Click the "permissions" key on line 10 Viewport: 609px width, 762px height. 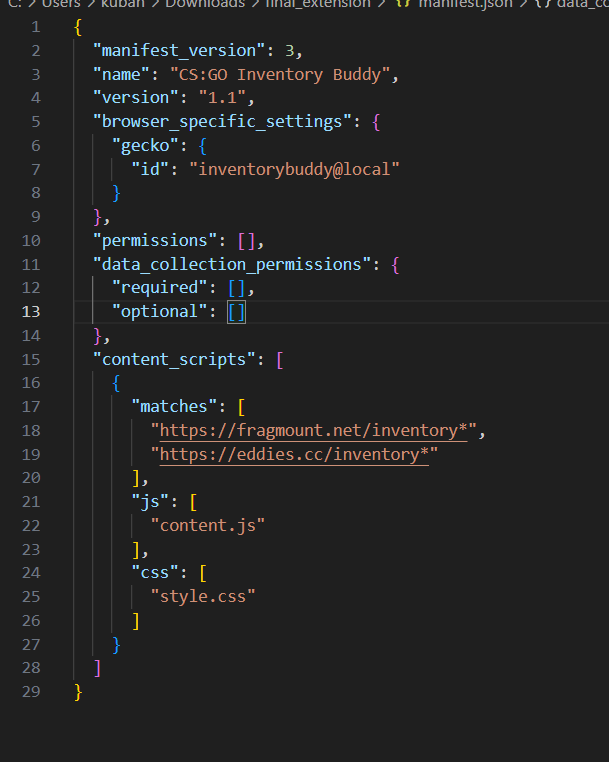(x=155, y=241)
